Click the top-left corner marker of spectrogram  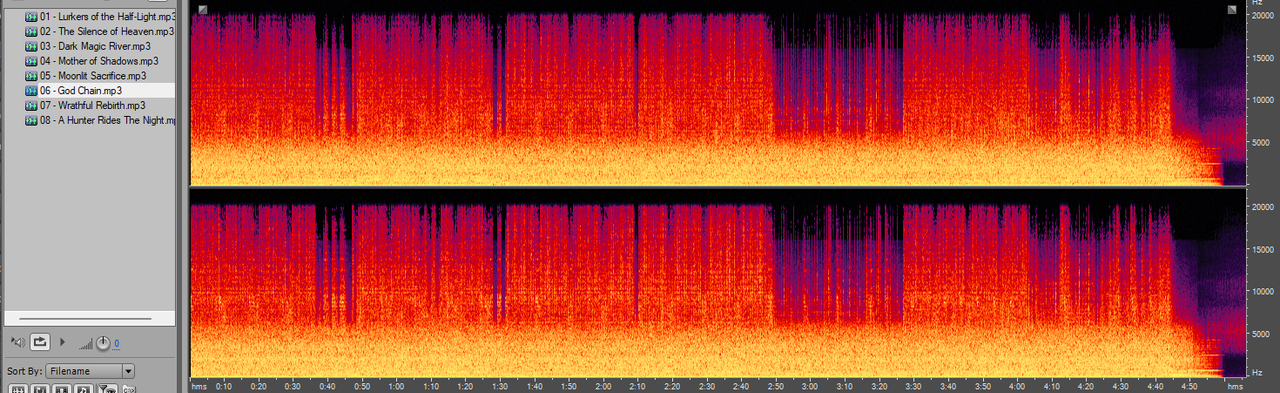(203, 10)
